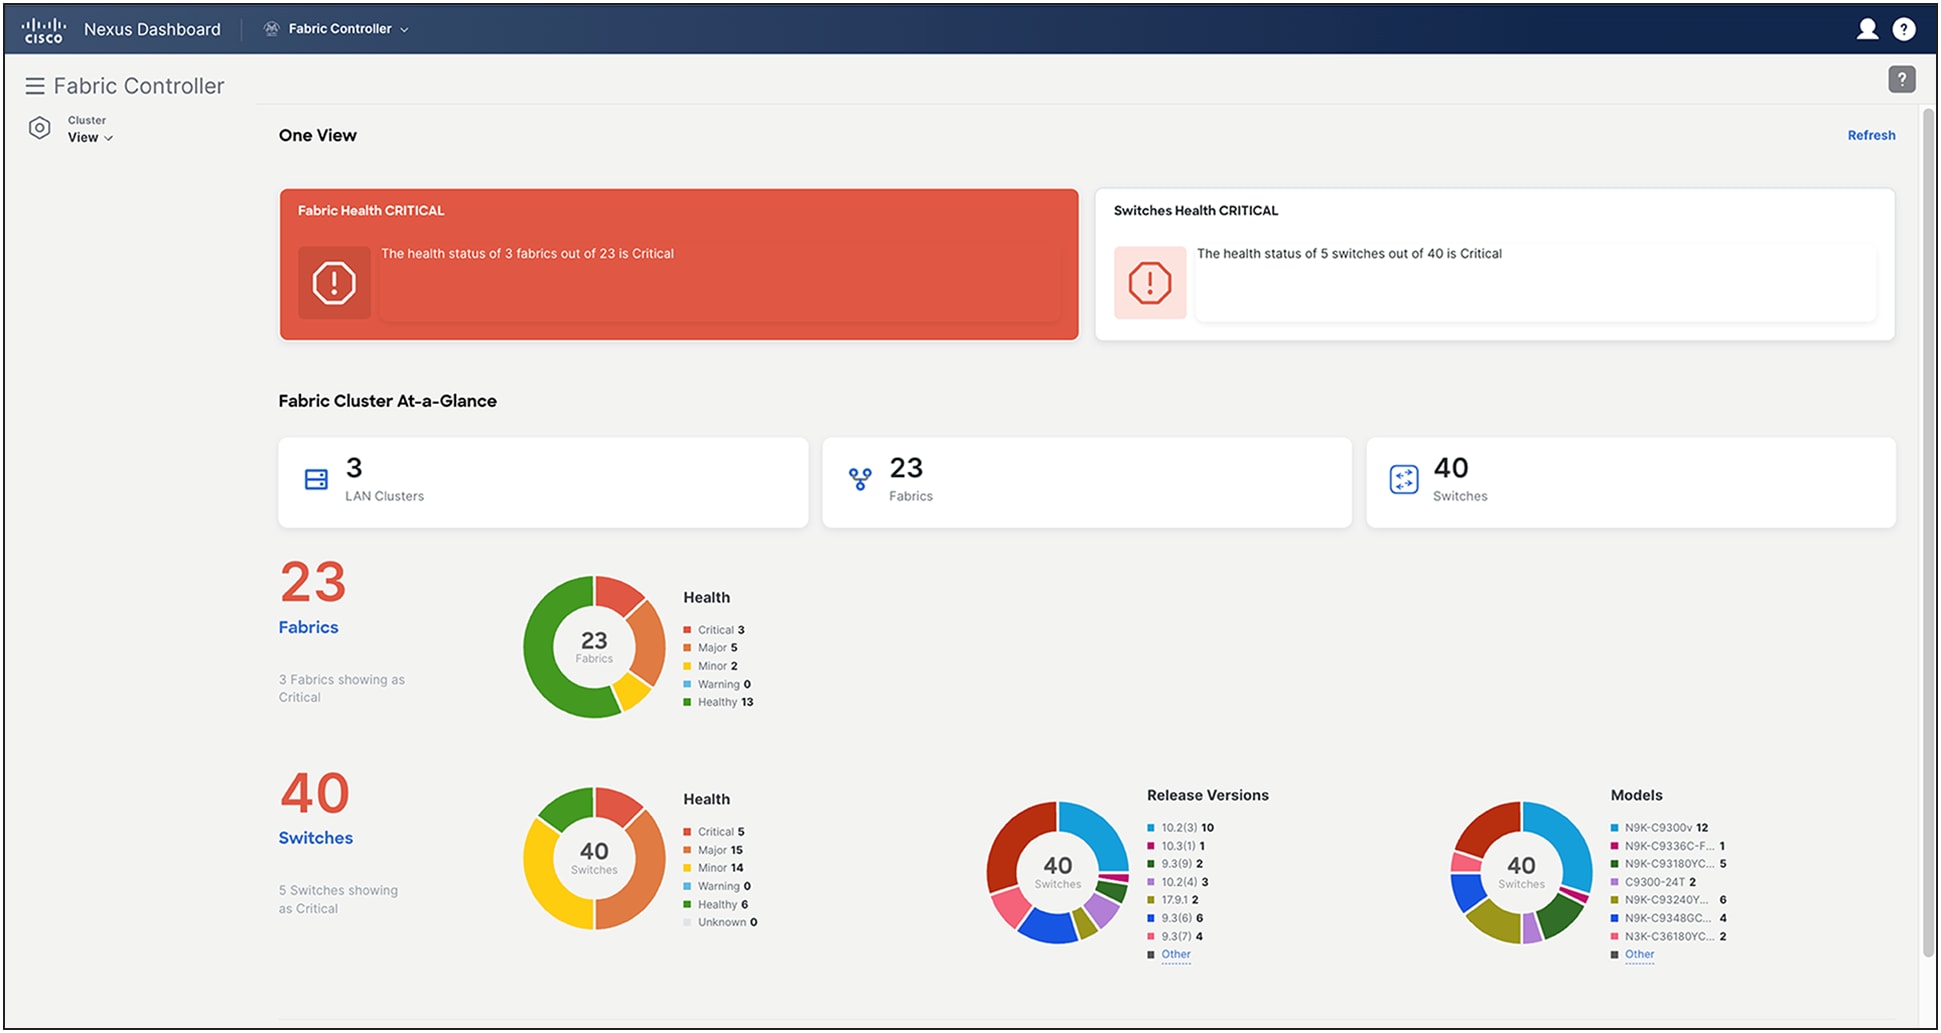Click N9K-C9348GC model legend entry
Screen dimensions: 1941x1033
pos(1668,918)
